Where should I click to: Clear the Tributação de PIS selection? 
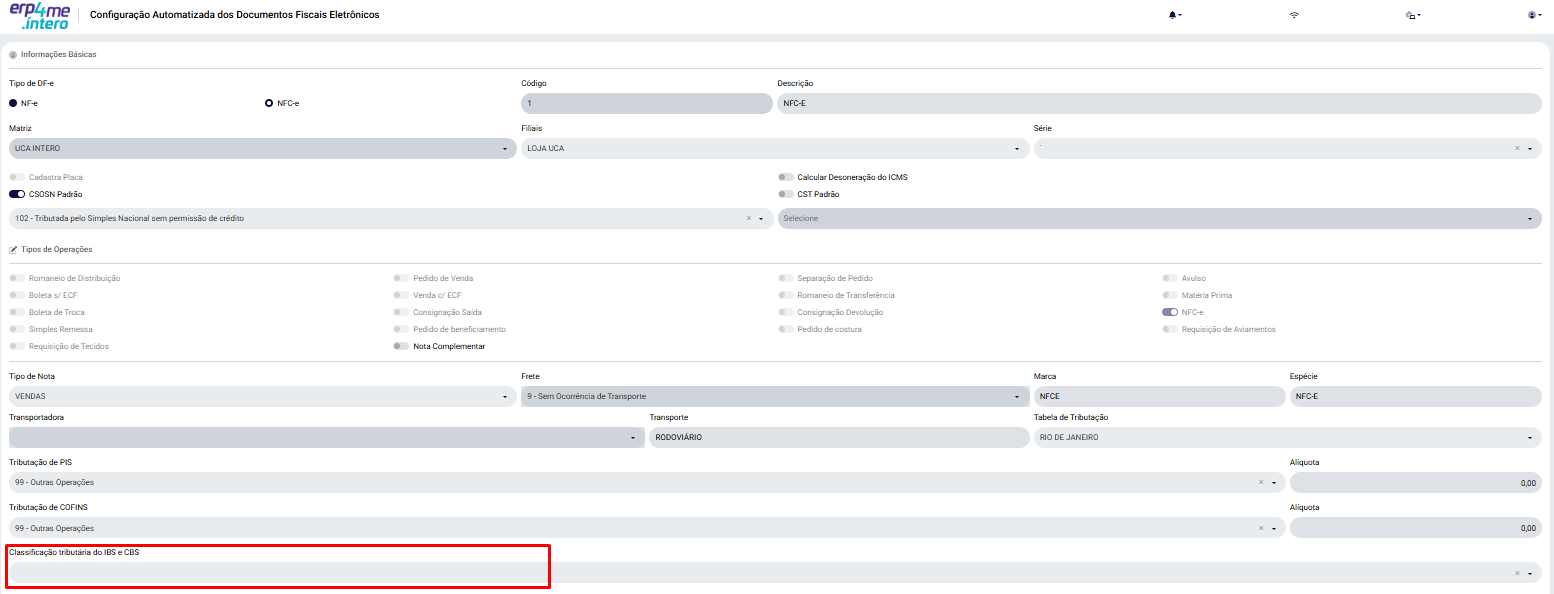click(1261, 482)
